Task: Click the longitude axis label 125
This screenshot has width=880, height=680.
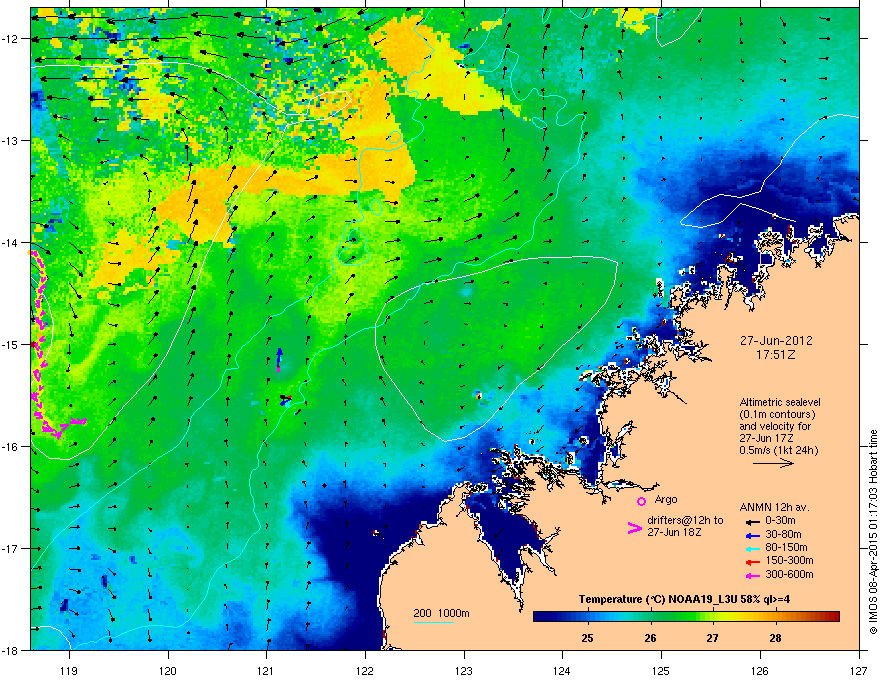Action: click(661, 670)
